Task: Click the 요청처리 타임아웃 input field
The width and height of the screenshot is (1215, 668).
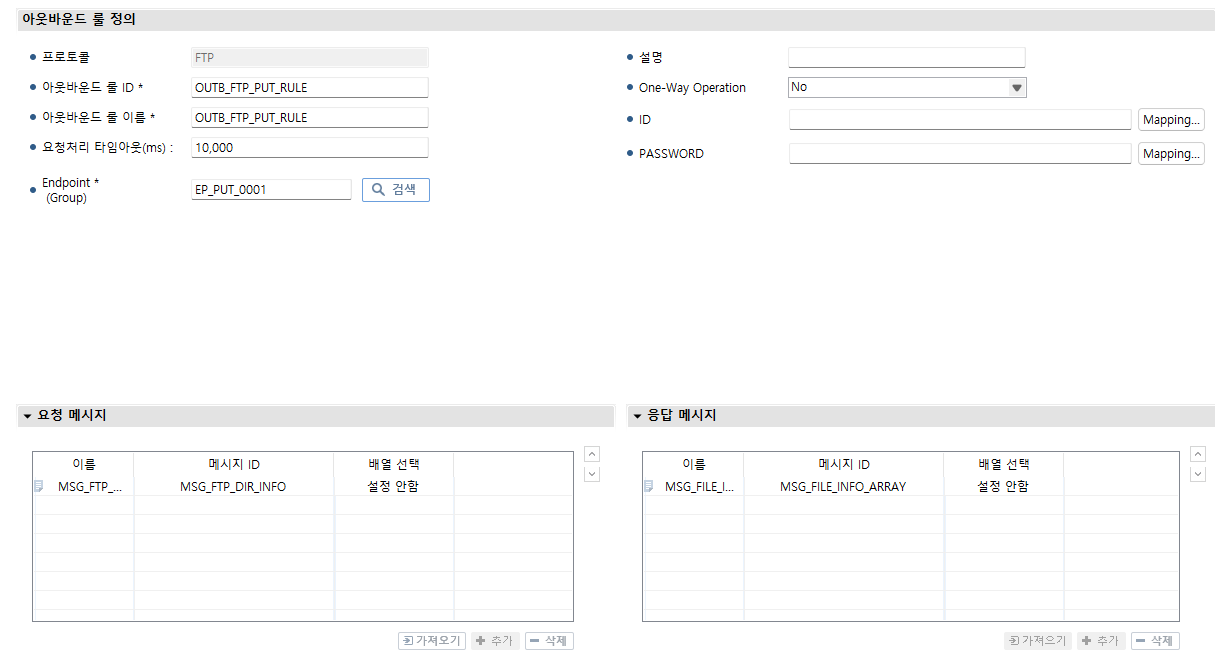Action: [309, 147]
